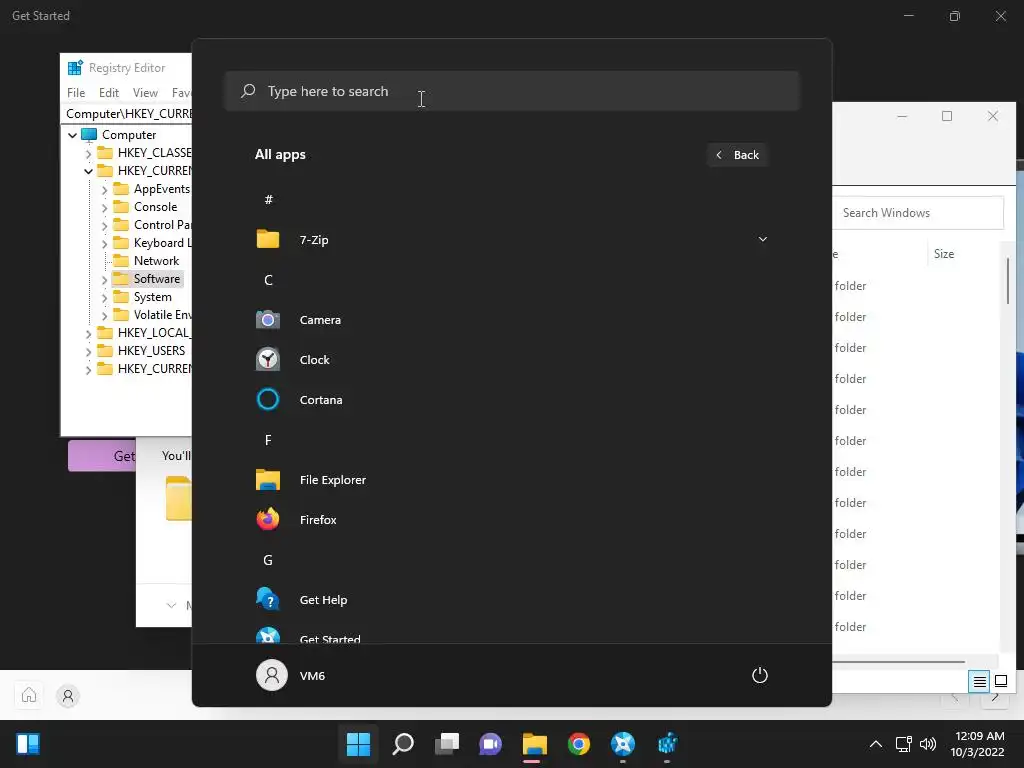The height and width of the screenshot is (768, 1024).
Task: Expand the Console registry key
Action: point(104,208)
